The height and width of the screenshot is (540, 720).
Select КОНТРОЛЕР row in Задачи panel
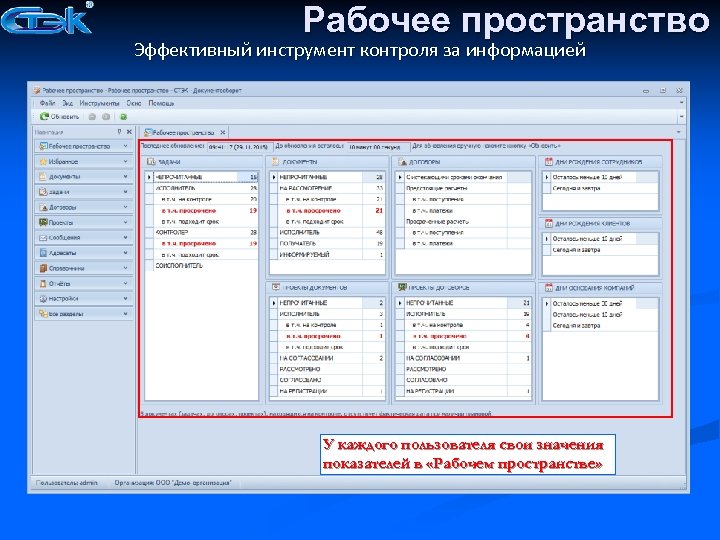pos(202,232)
